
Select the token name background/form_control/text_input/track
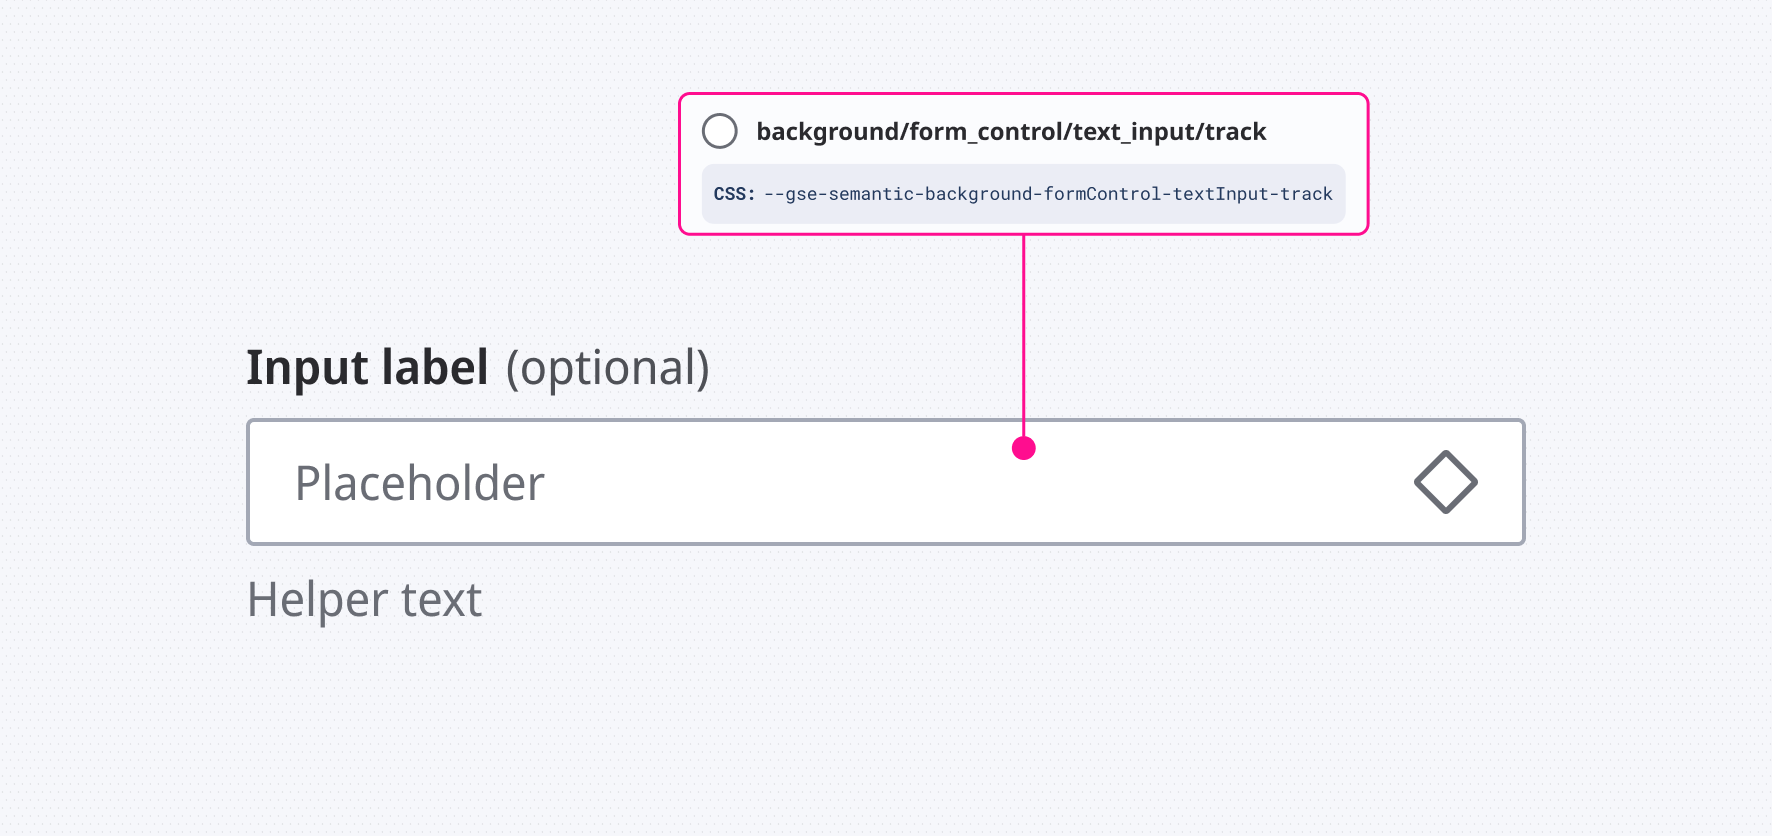click(1012, 130)
